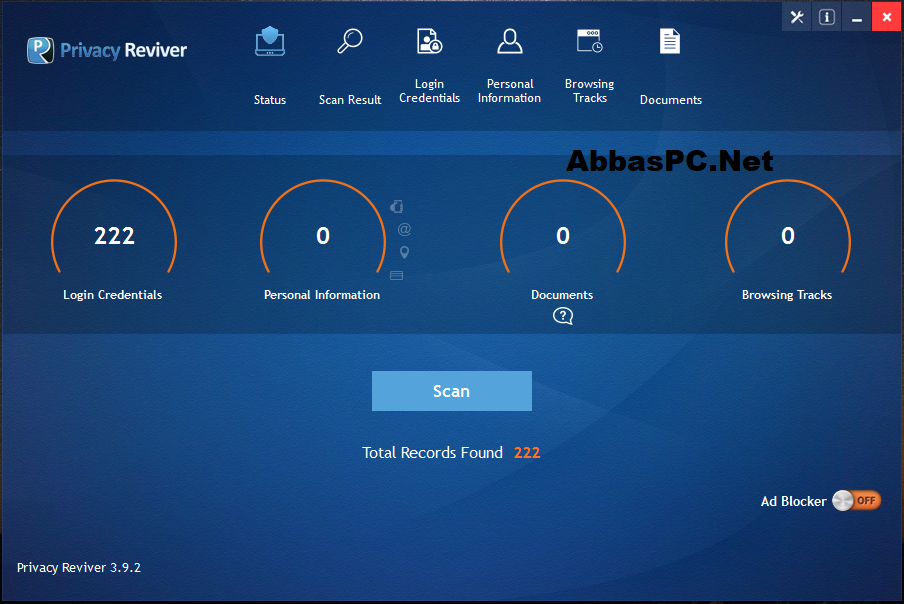The width and height of the screenshot is (904, 604).
Task: Click the Personal Information gauge showing 0
Action: 323,228
